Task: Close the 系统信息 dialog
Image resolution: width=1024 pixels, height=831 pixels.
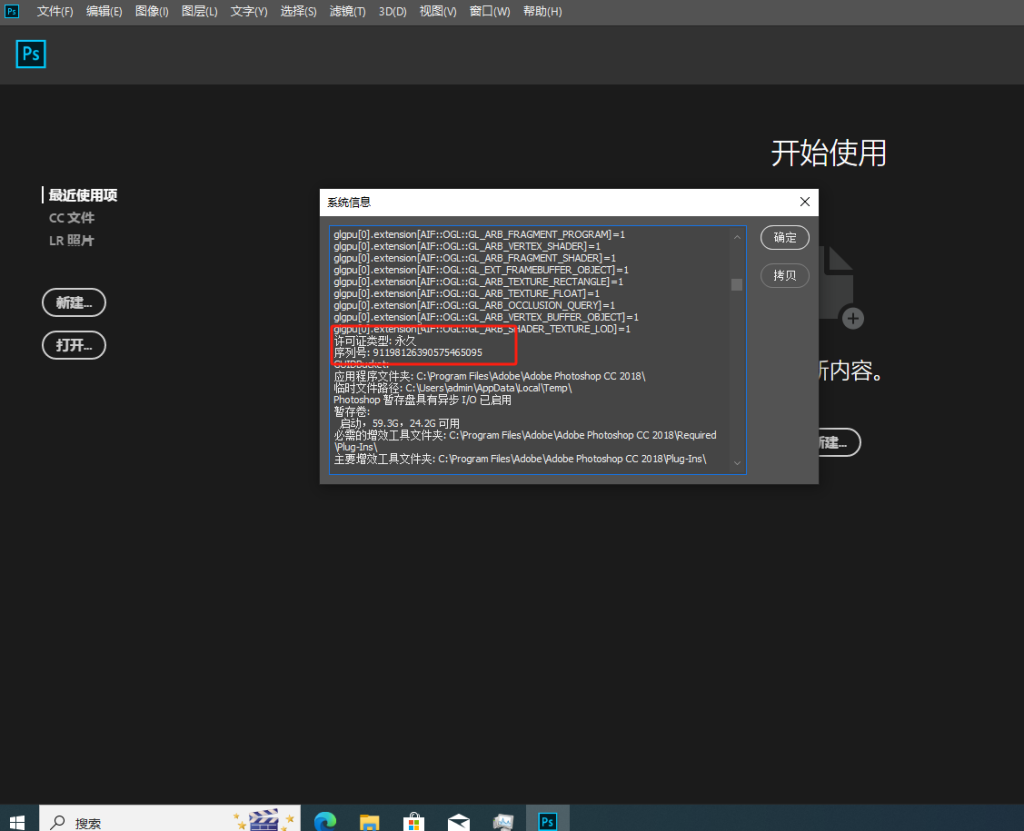Action: click(805, 202)
